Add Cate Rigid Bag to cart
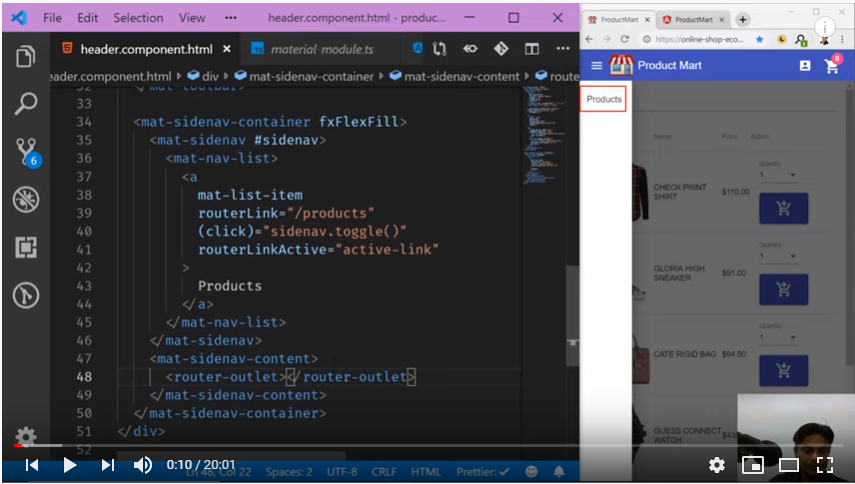This screenshot has width=855, height=484. 783,370
